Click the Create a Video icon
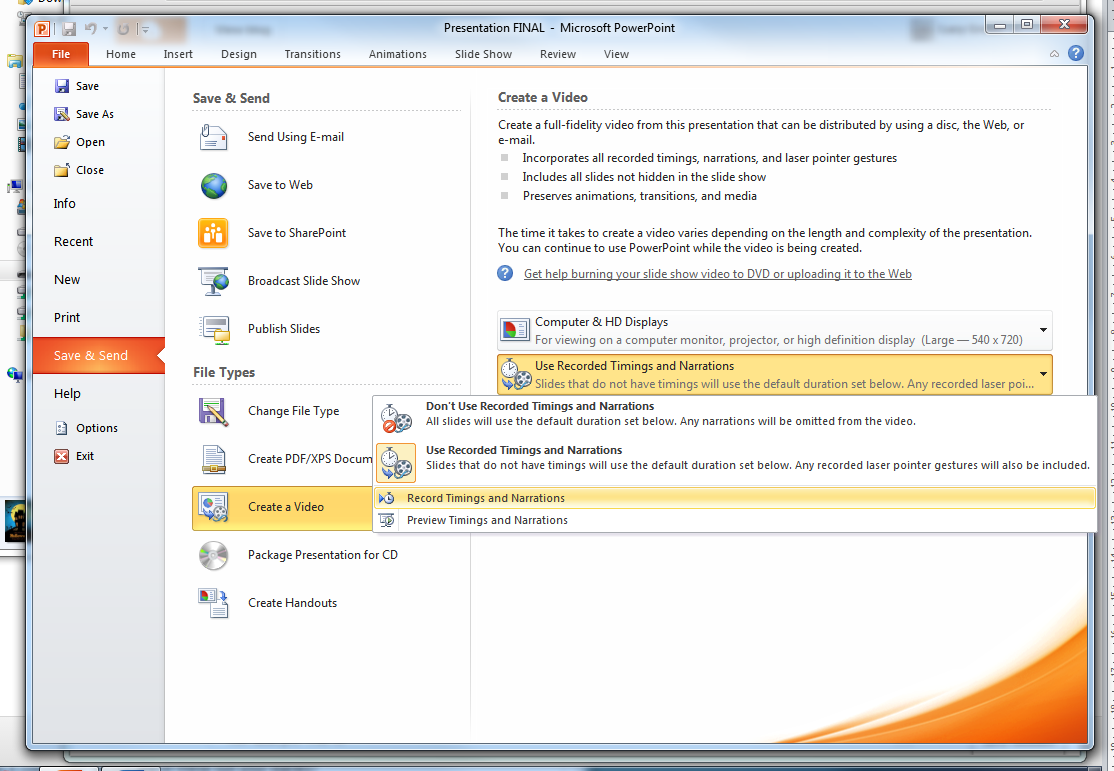 click(x=213, y=507)
